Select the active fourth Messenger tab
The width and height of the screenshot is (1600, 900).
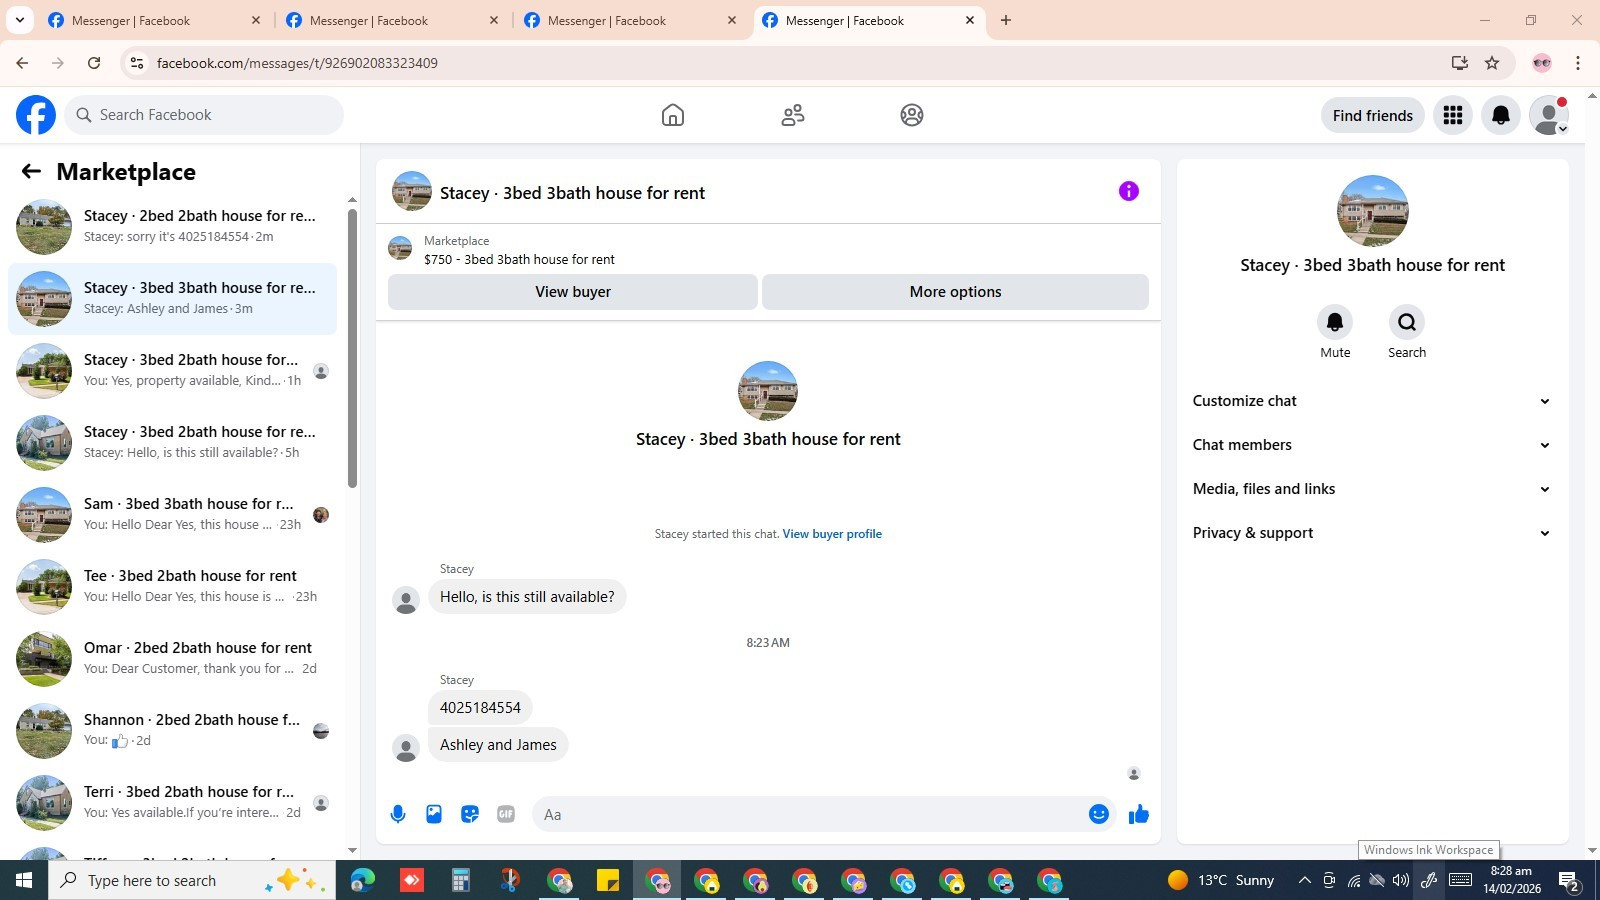(x=869, y=20)
